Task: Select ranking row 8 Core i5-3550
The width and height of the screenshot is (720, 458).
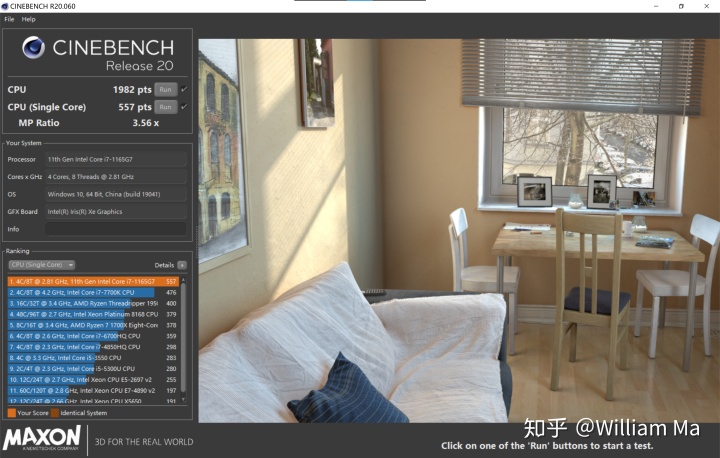Action: tap(93, 358)
